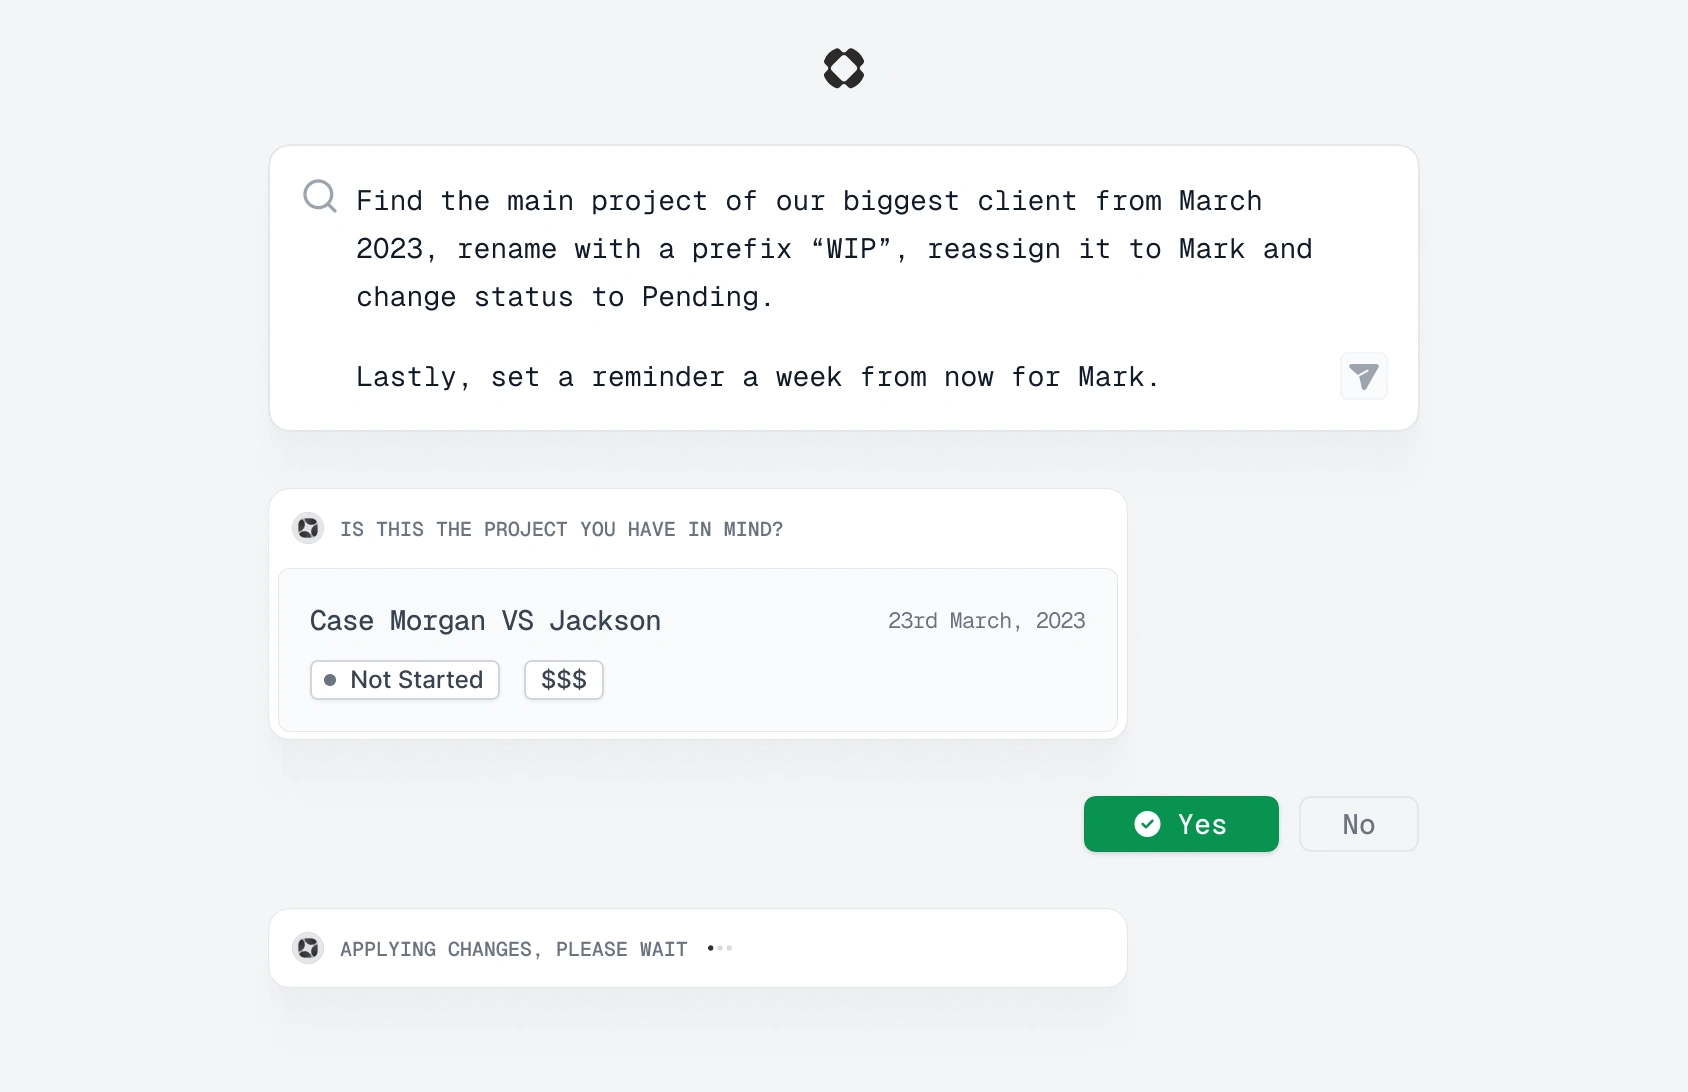This screenshot has height=1092, width=1688.
Task: Open the 'Case Morgan VS Jackson' project title
Action: (485, 621)
